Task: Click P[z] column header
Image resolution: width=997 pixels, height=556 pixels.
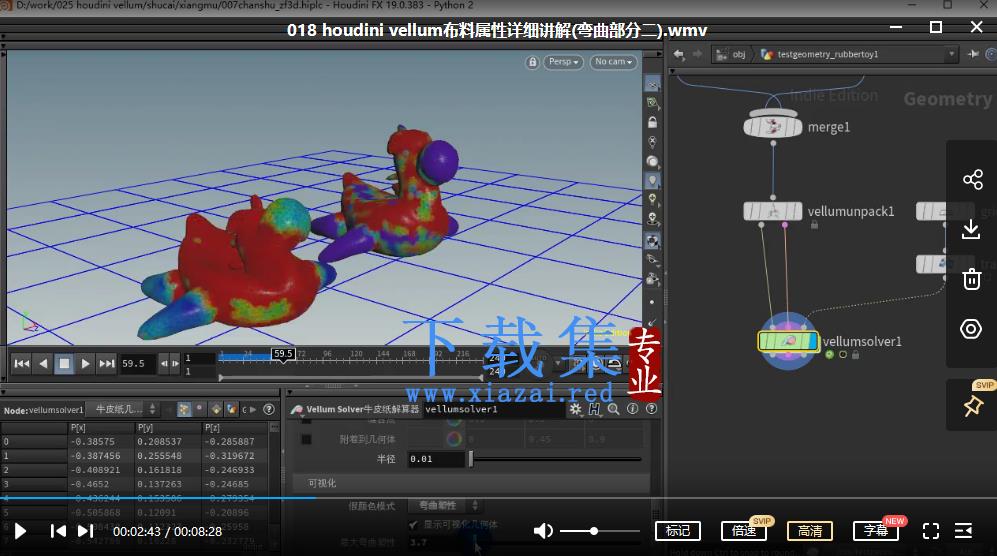Action: pos(235,427)
